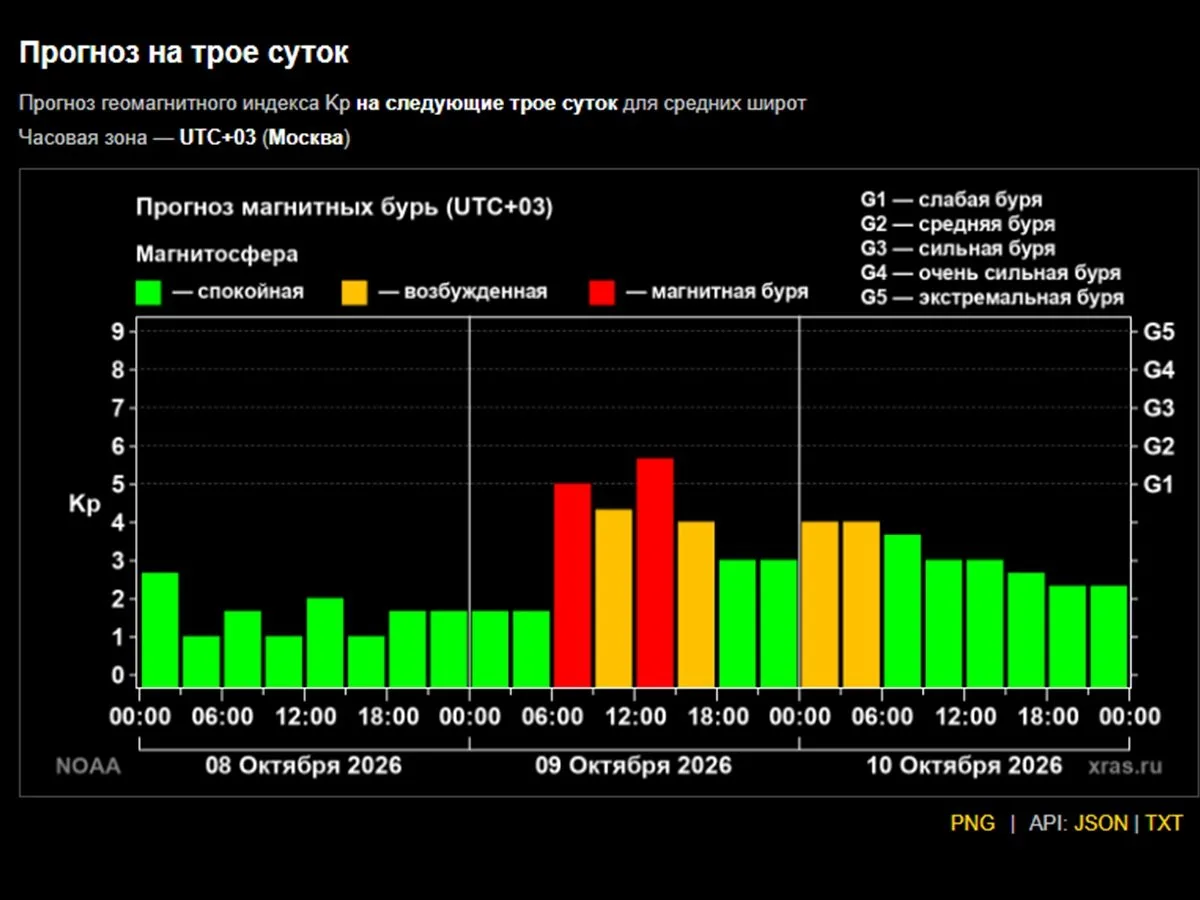Screen dimensions: 1200x900
Task: Click the «— спокойная» legend label
Action: click(237, 292)
